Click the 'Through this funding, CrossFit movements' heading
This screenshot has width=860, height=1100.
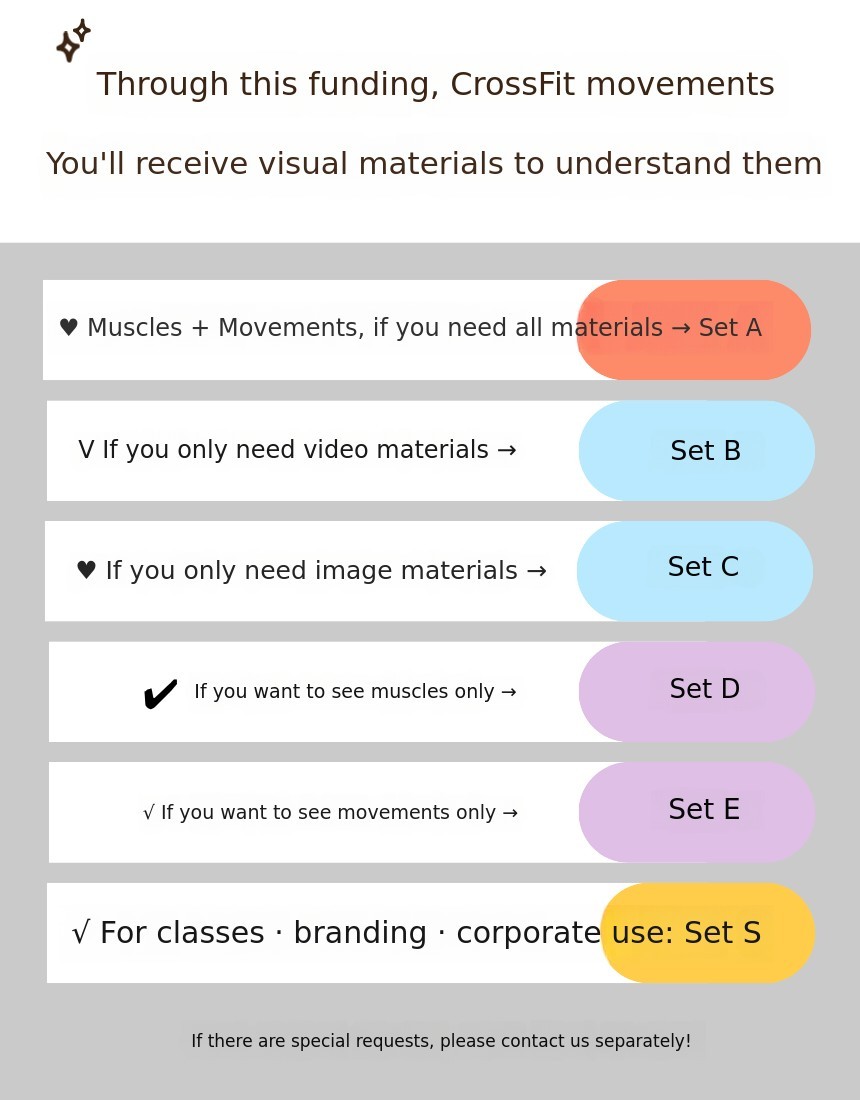coord(435,85)
